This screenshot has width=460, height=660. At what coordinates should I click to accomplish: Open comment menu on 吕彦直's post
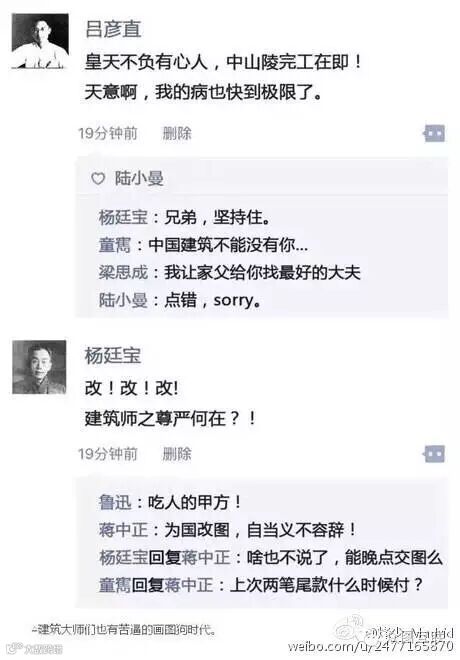(x=434, y=134)
